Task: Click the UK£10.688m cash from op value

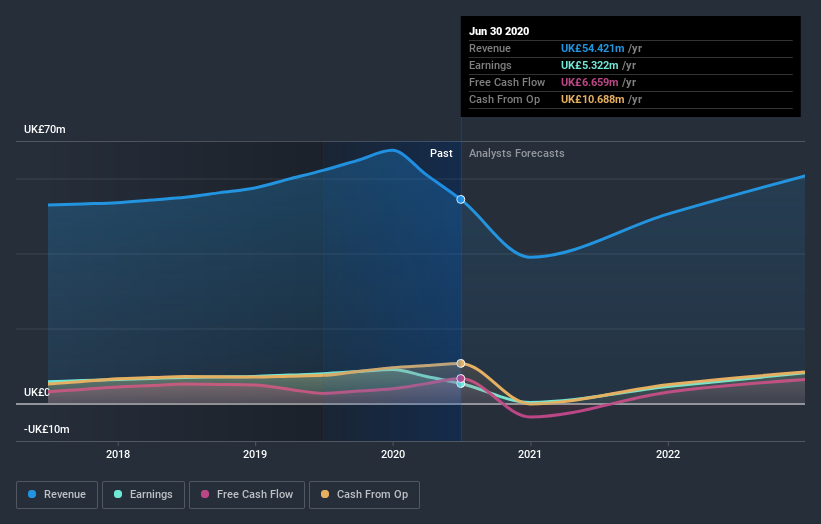Action: (x=593, y=99)
